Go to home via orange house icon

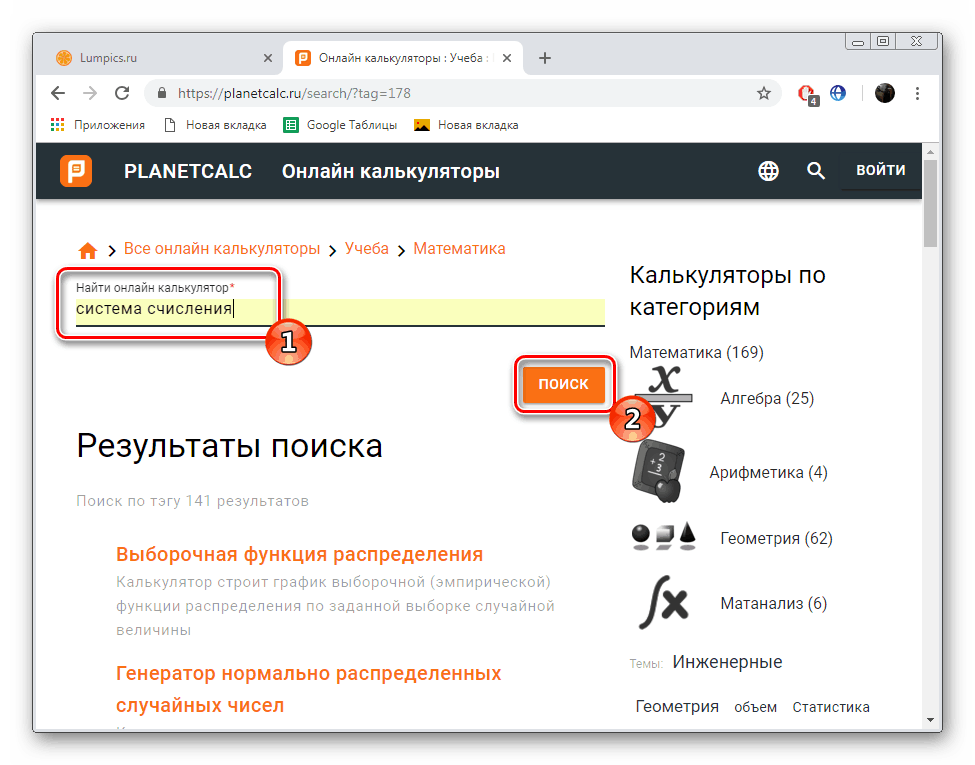(88, 250)
